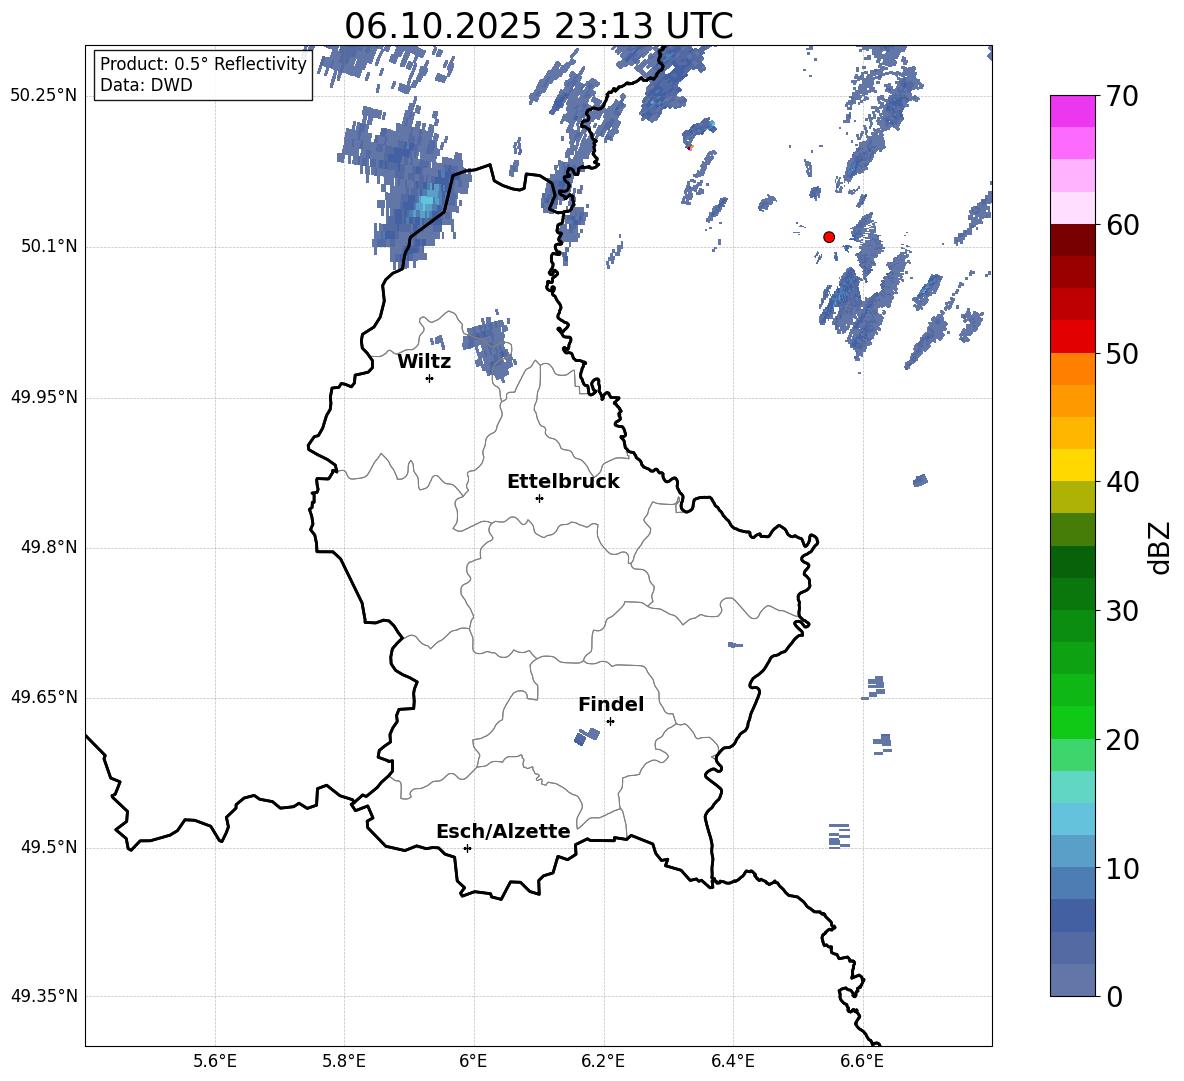Click the 49.5°N latitude label

coord(50,847)
